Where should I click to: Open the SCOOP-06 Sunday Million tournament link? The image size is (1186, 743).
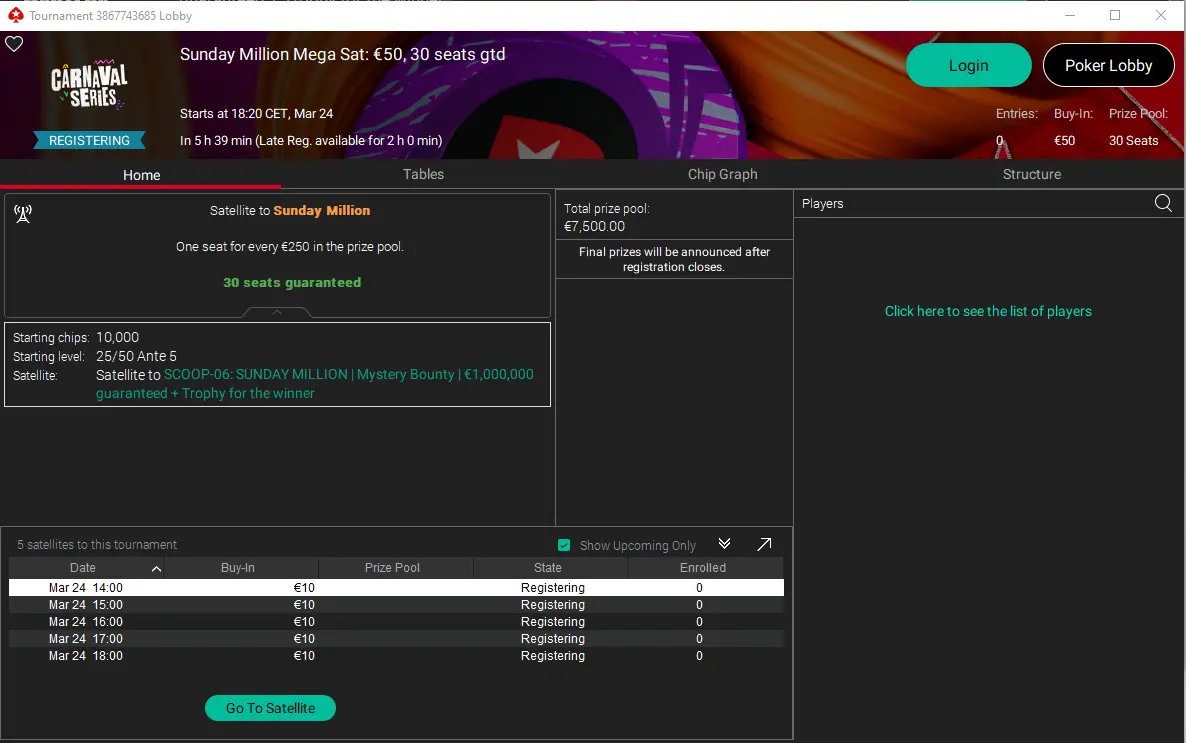tap(315, 384)
